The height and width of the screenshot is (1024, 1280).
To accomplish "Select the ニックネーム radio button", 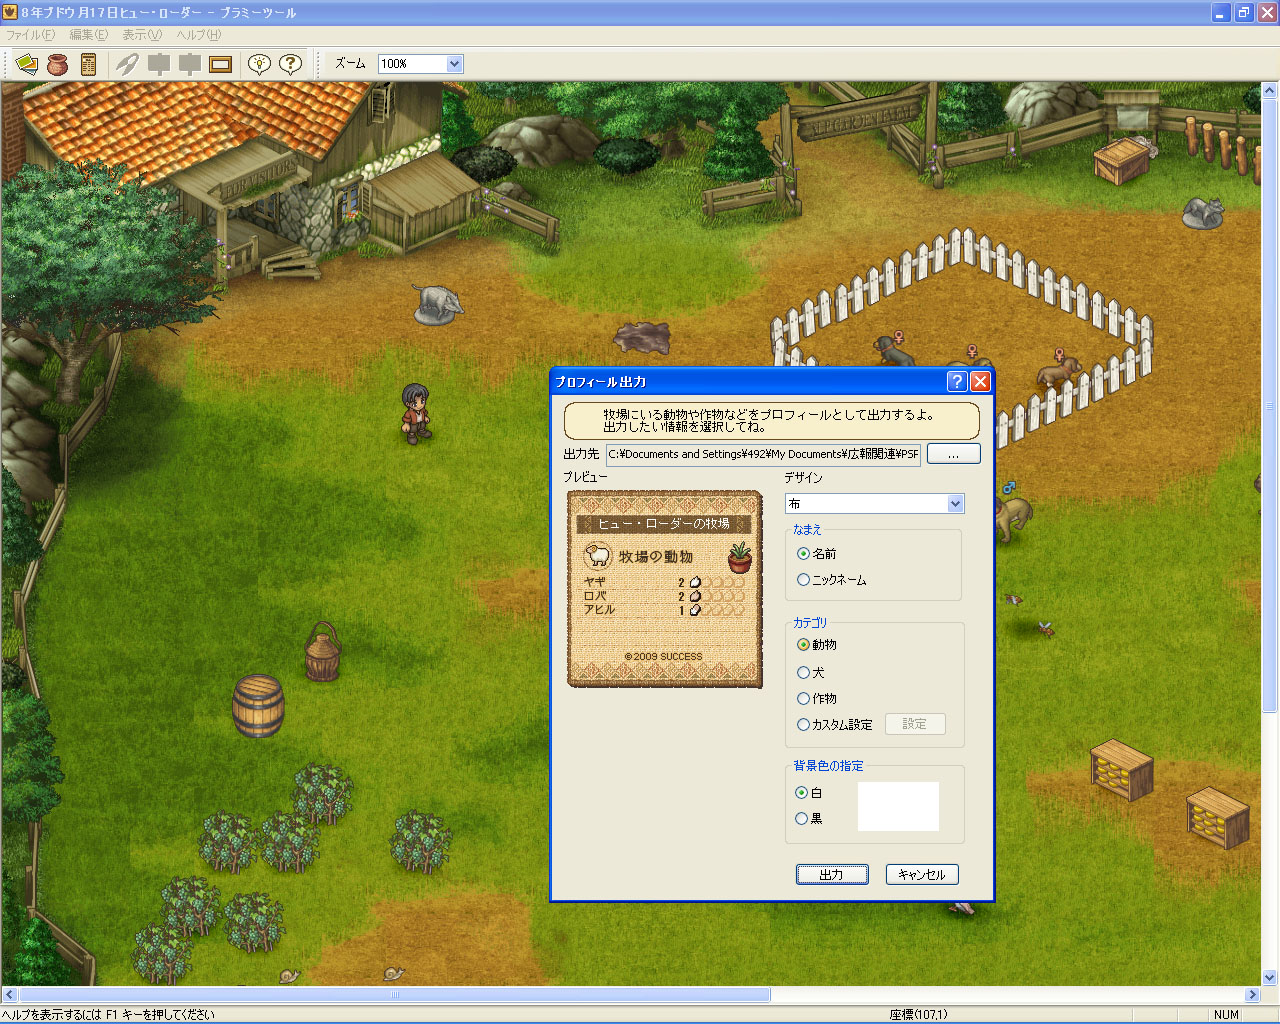I will point(803,580).
